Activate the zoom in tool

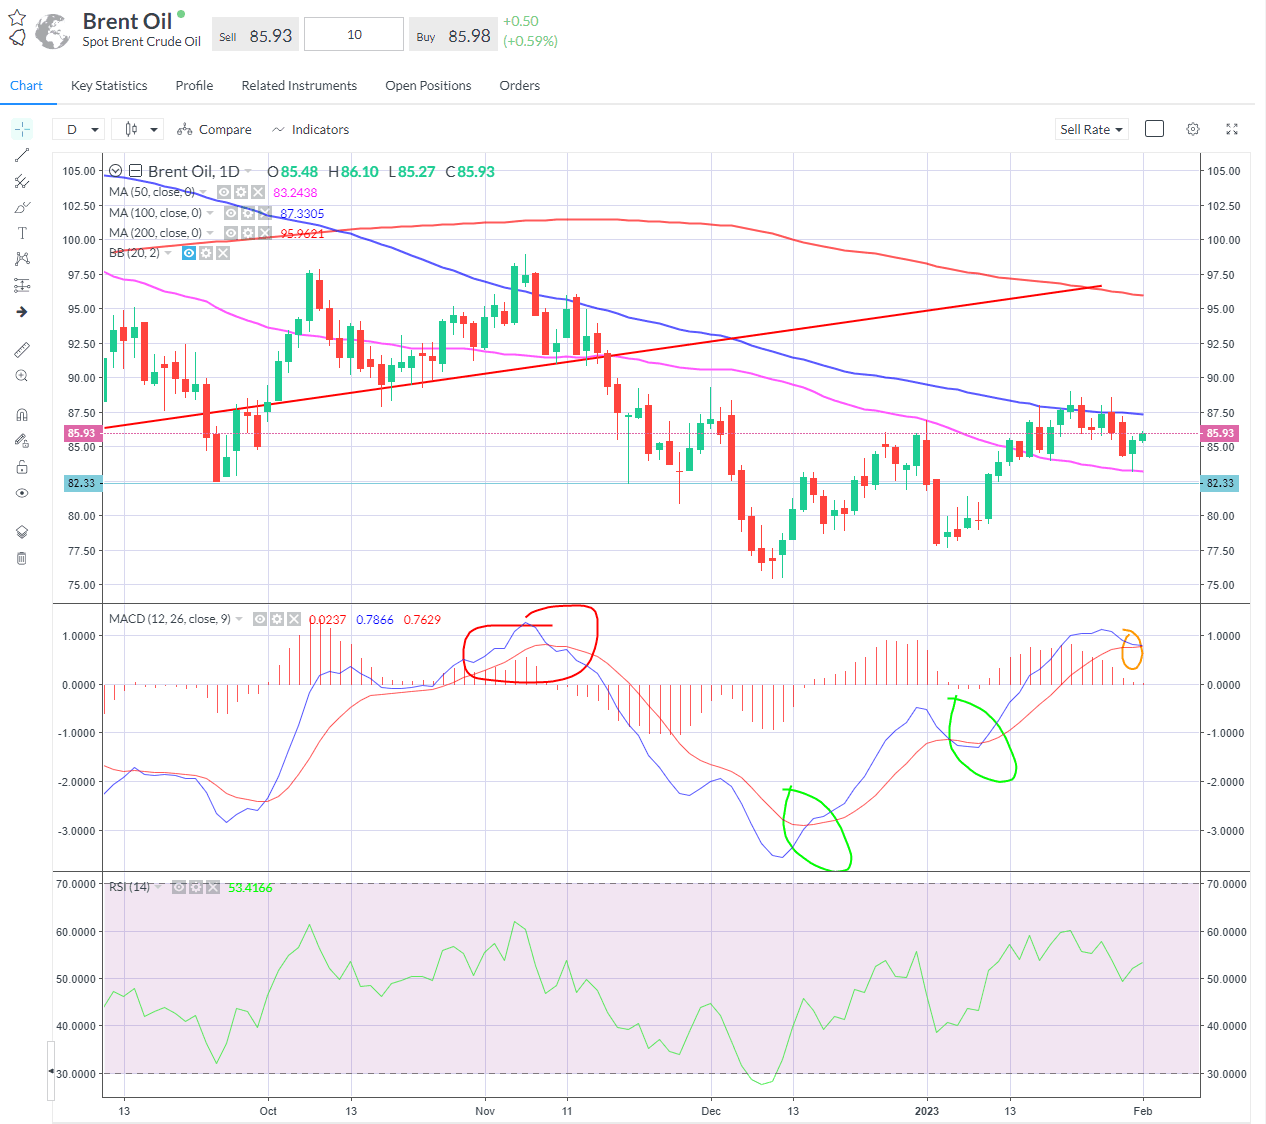(x=22, y=376)
